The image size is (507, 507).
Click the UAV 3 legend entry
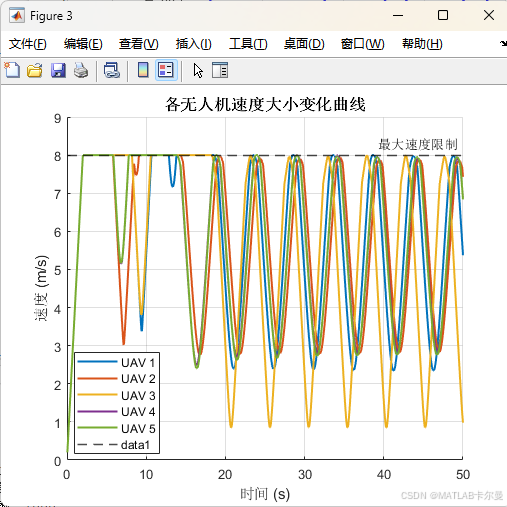(116, 395)
